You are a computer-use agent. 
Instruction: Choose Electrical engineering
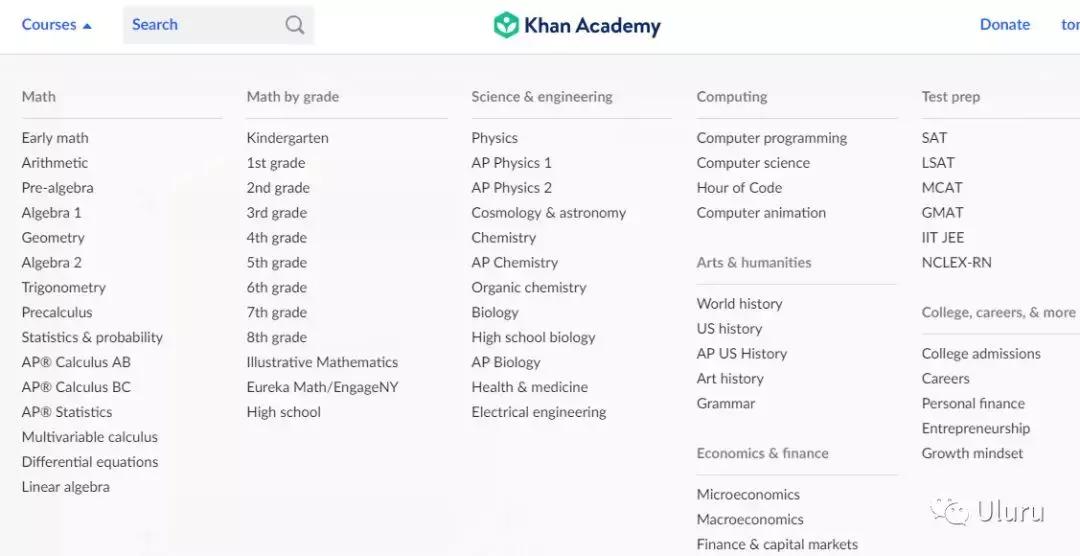pyautogui.click(x=538, y=413)
